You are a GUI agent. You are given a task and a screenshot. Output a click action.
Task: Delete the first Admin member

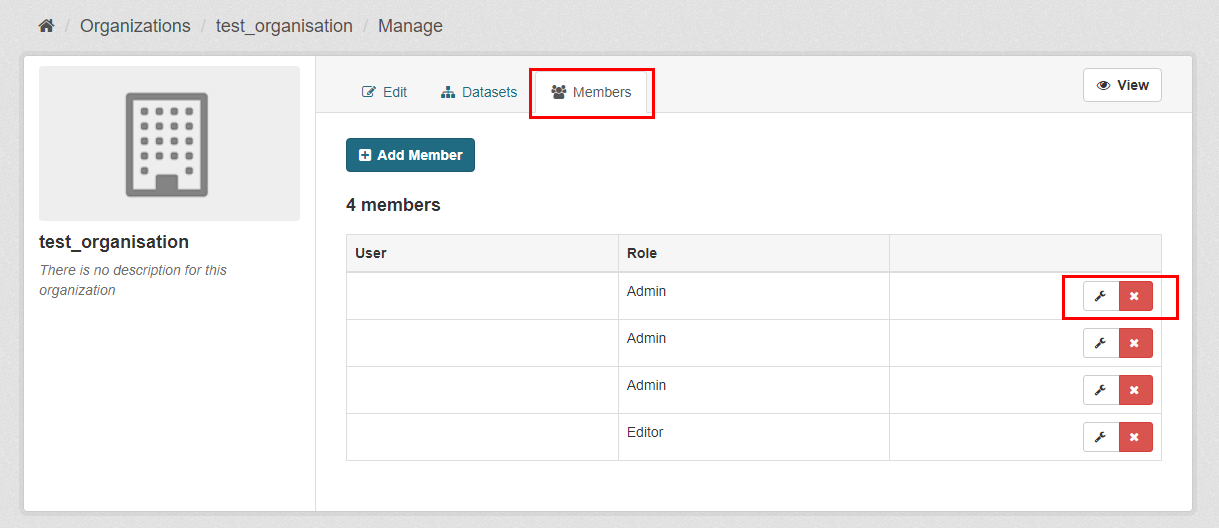[1135, 296]
